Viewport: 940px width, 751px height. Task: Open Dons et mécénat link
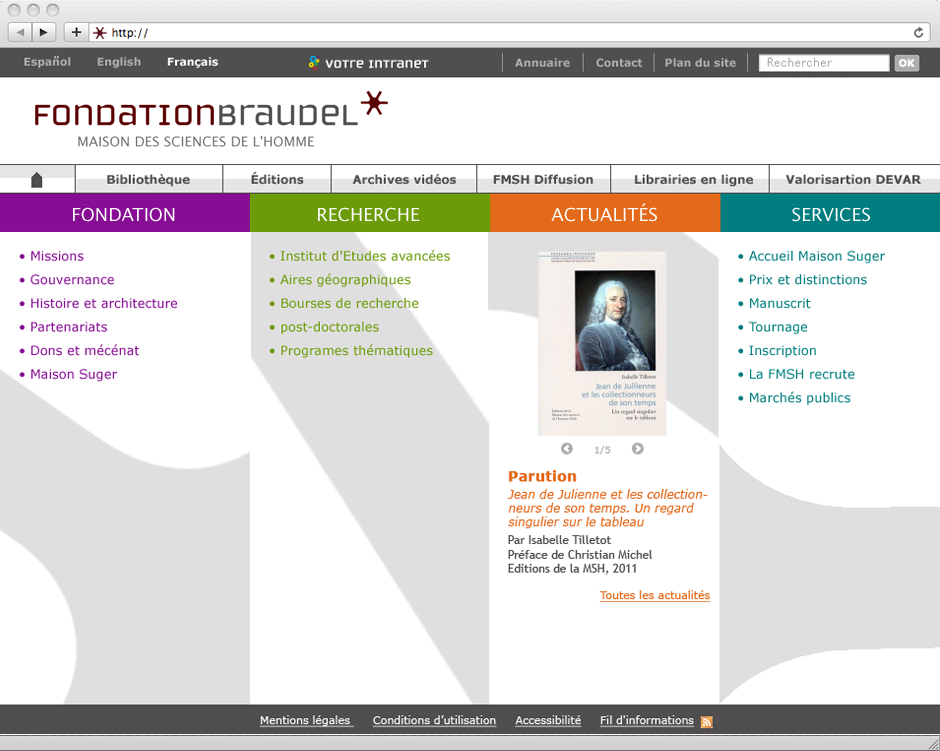85,351
